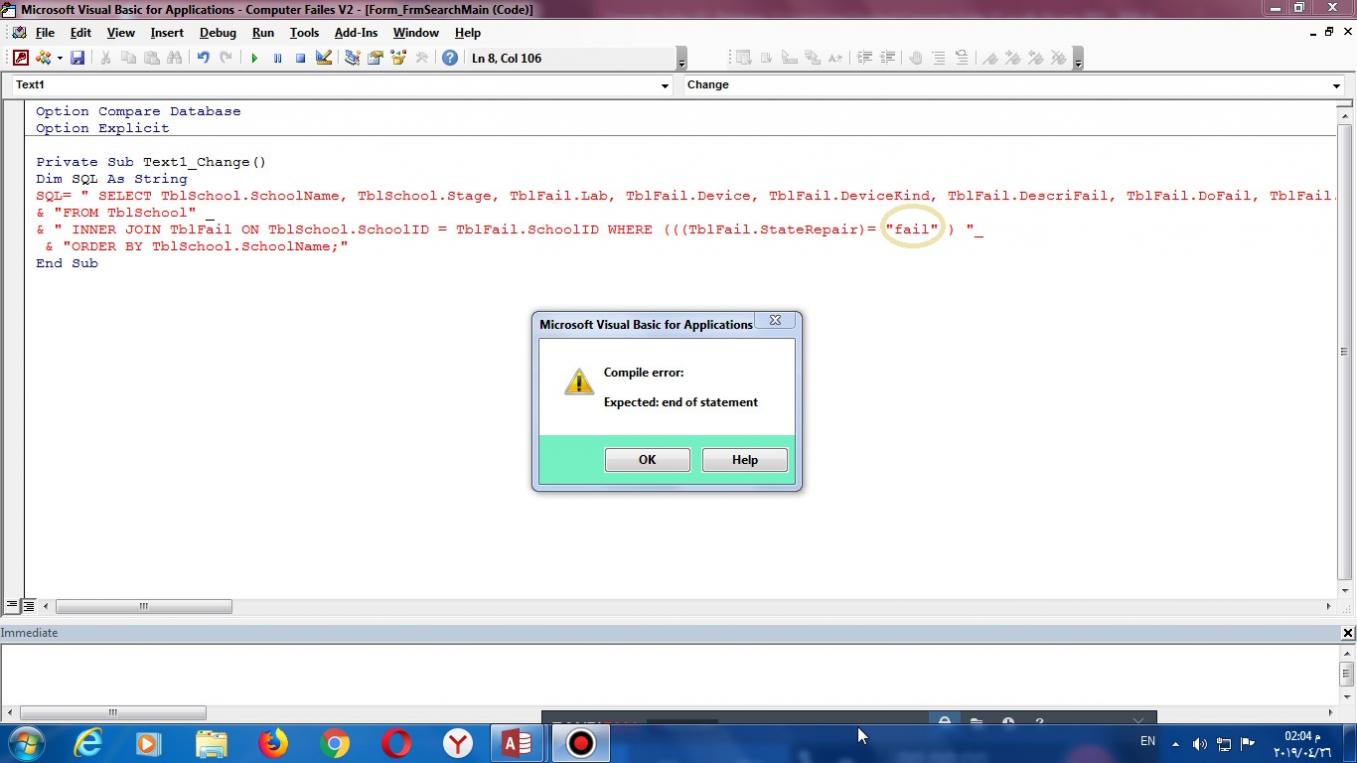The width and height of the screenshot is (1357, 763).
Task: Switch to Full Module View button
Action: click(x=29, y=606)
